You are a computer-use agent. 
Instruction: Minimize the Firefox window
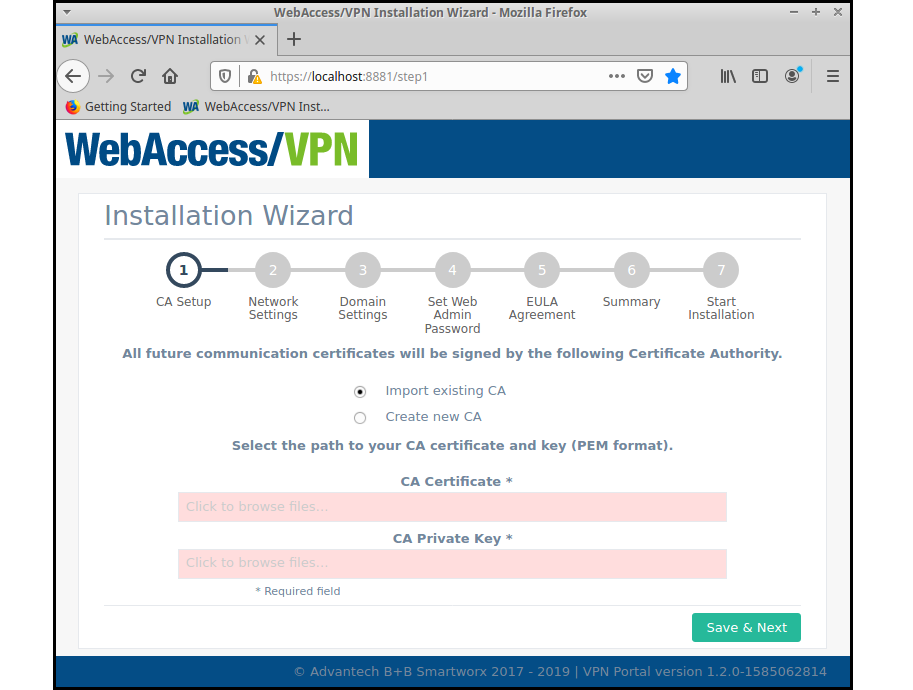(x=794, y=12)
